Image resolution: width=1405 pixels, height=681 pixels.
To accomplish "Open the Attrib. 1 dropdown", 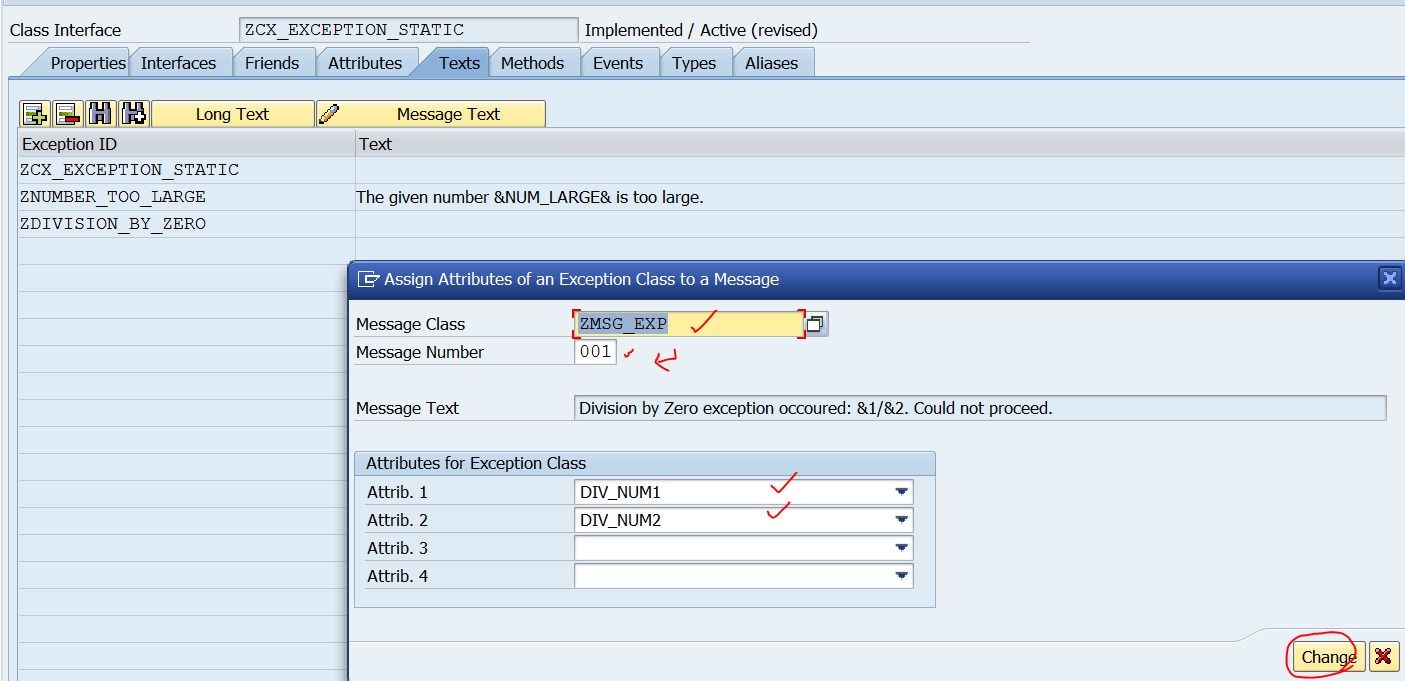I will (901, 491).
